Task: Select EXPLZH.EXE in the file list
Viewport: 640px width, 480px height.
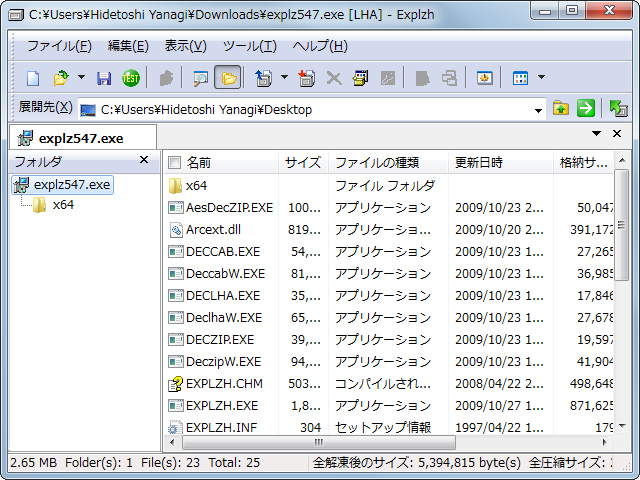Action: (x=213, y=406)
